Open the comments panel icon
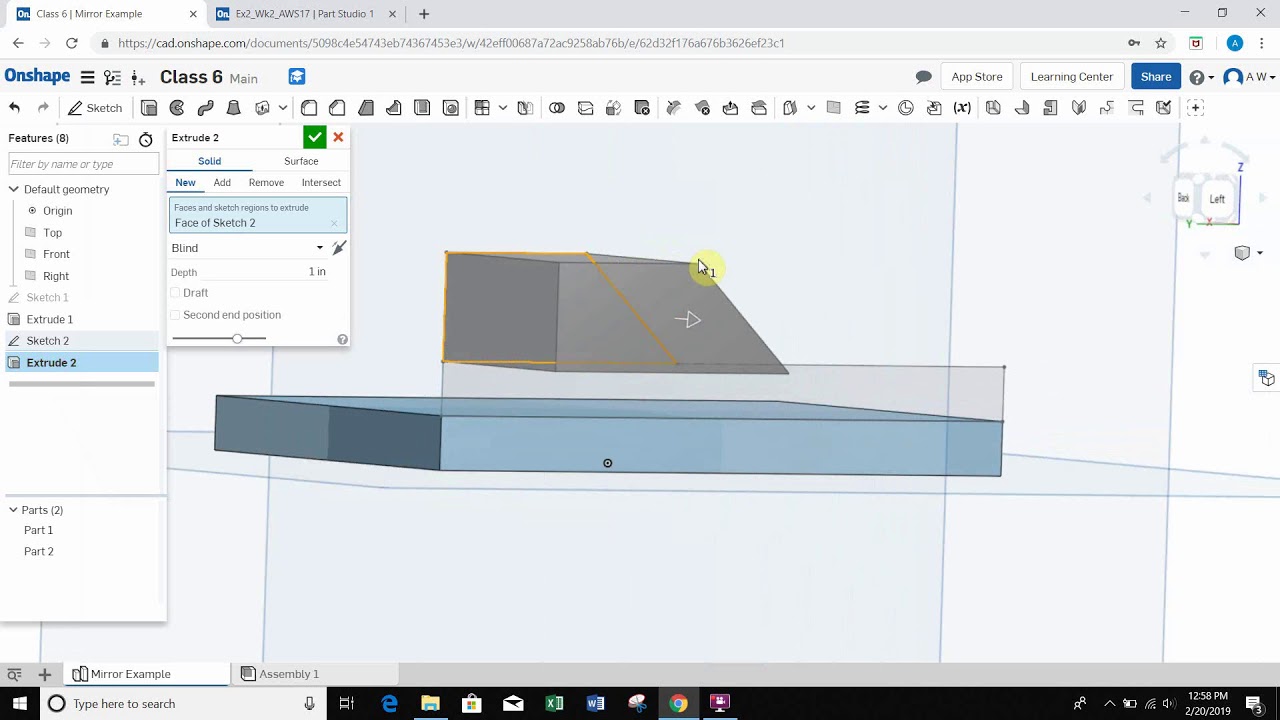This screenshot has width=1280, height=720. tap(924, 77)
